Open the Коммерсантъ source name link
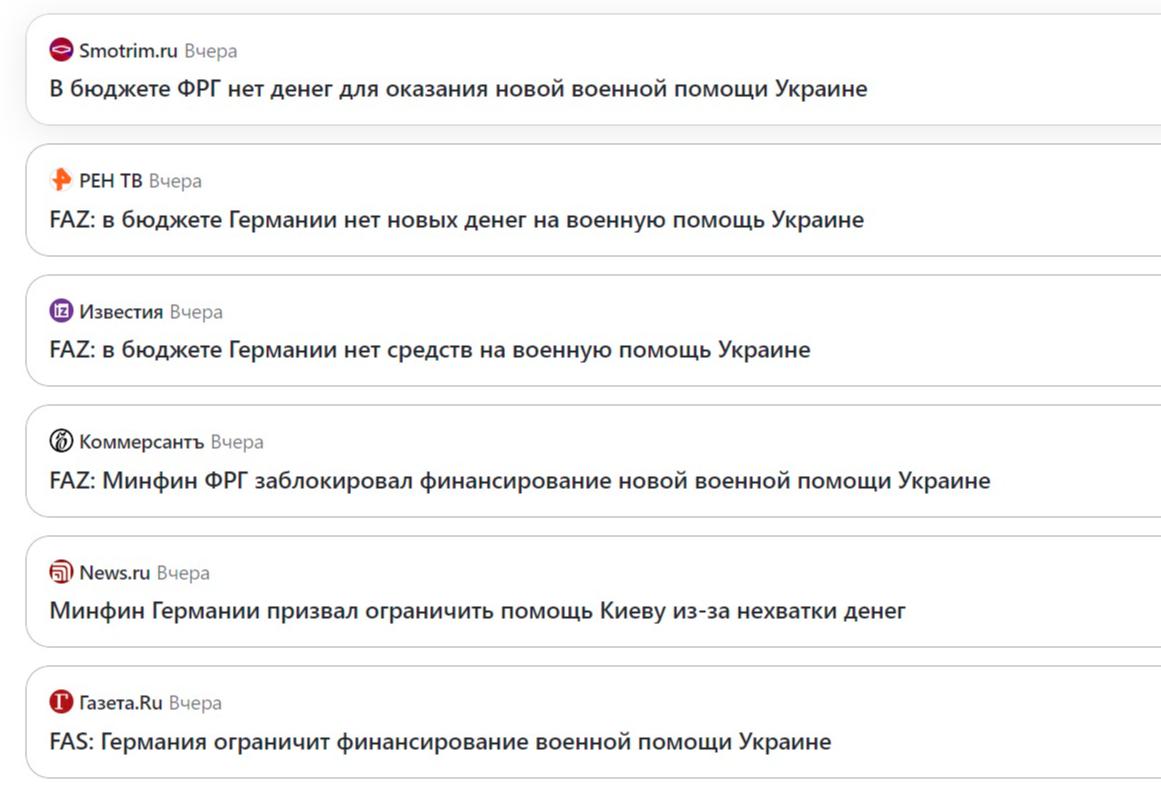Viewport: 1161px width, 789px height. click(141, 442)
